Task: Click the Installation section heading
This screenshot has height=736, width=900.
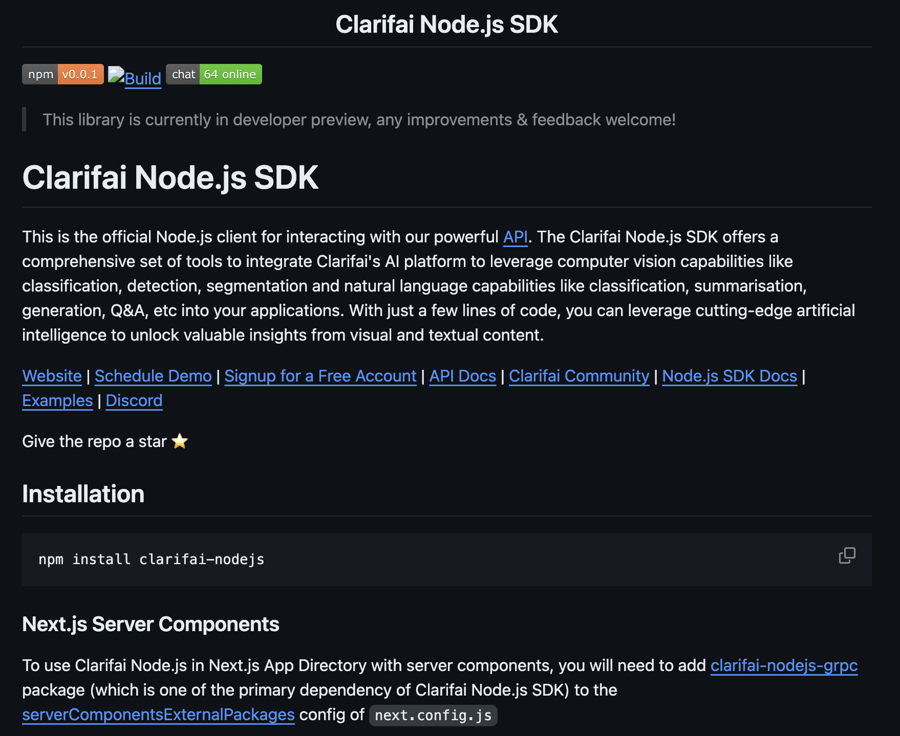Action: point(83,494)
